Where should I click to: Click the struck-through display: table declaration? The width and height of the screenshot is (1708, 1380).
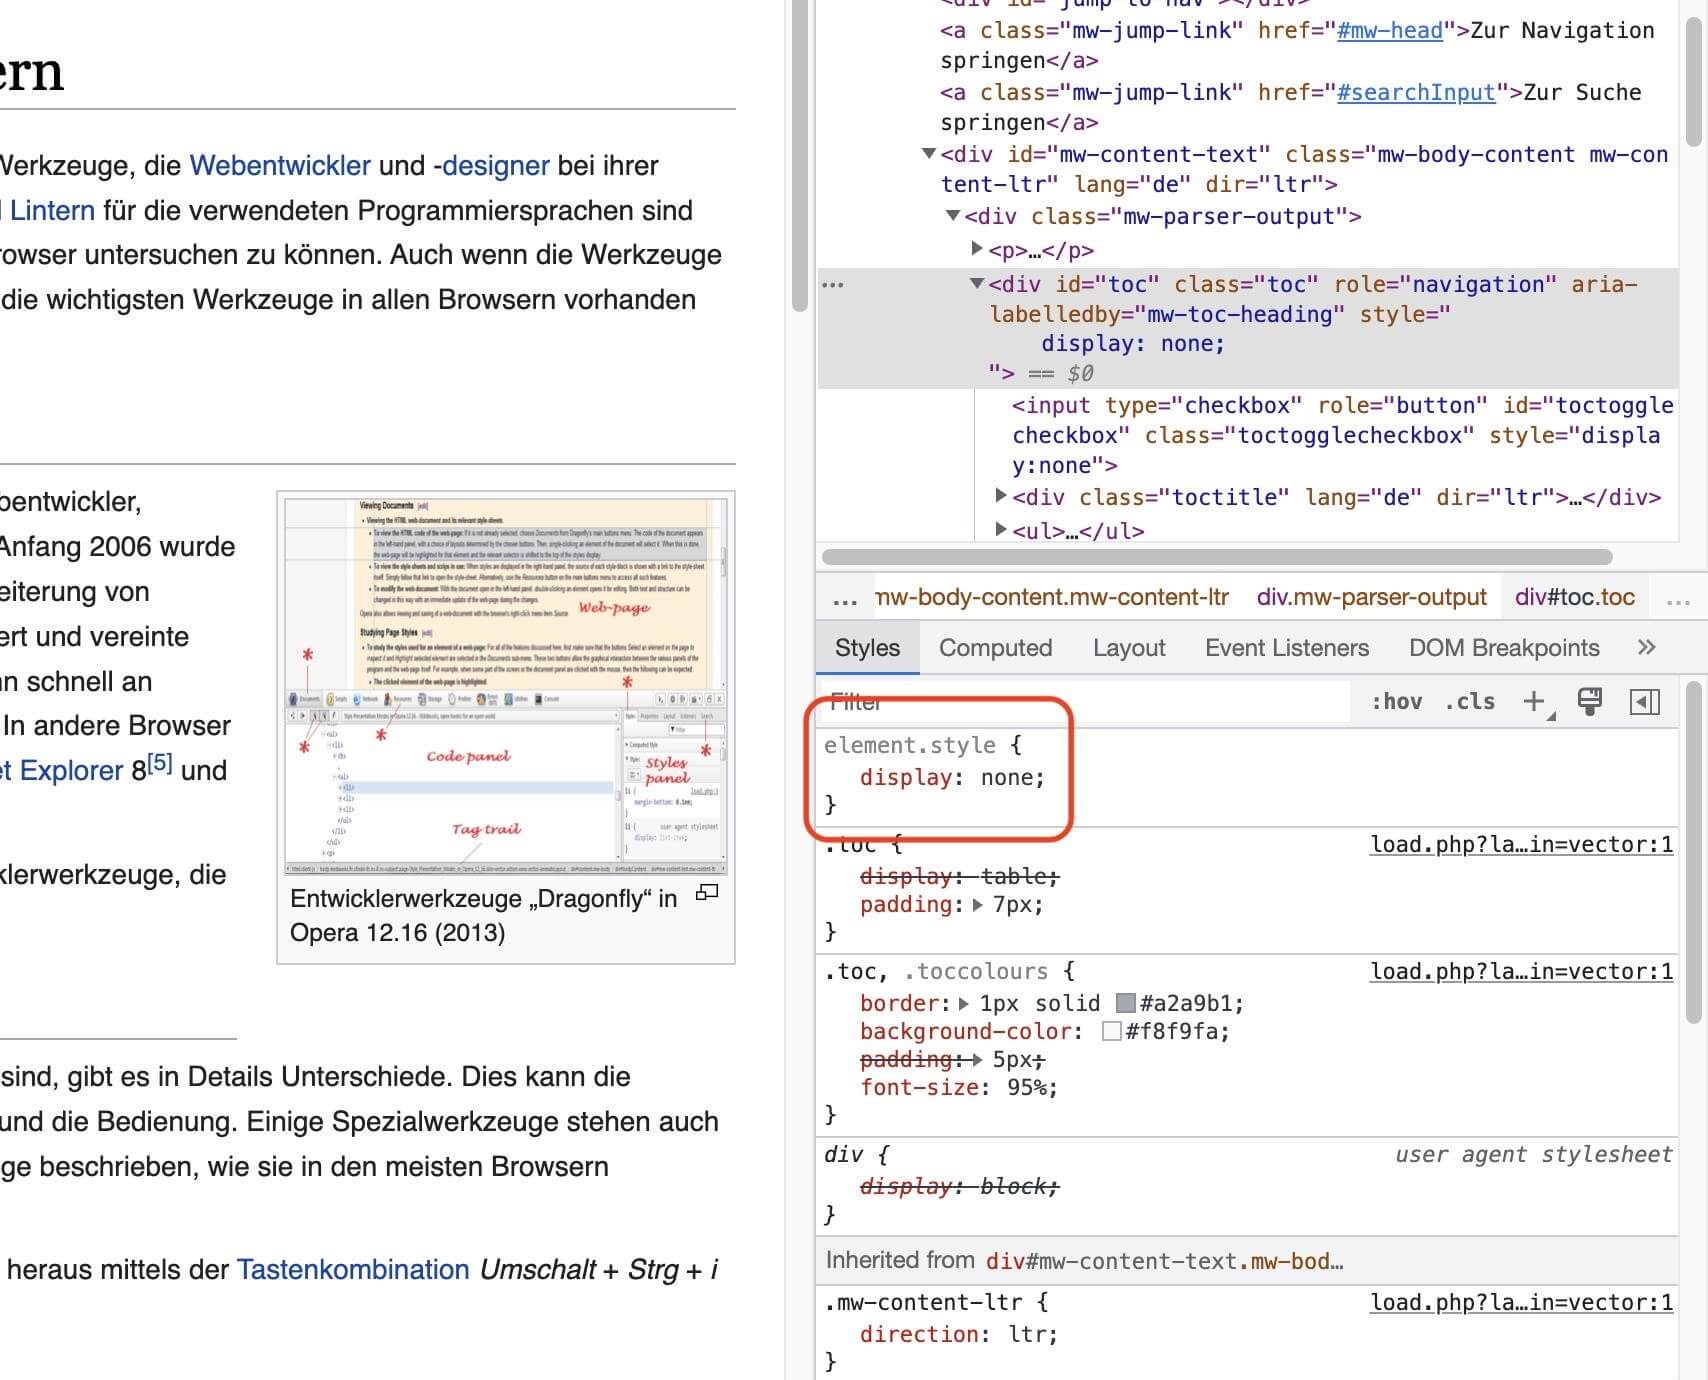(959, 877)
